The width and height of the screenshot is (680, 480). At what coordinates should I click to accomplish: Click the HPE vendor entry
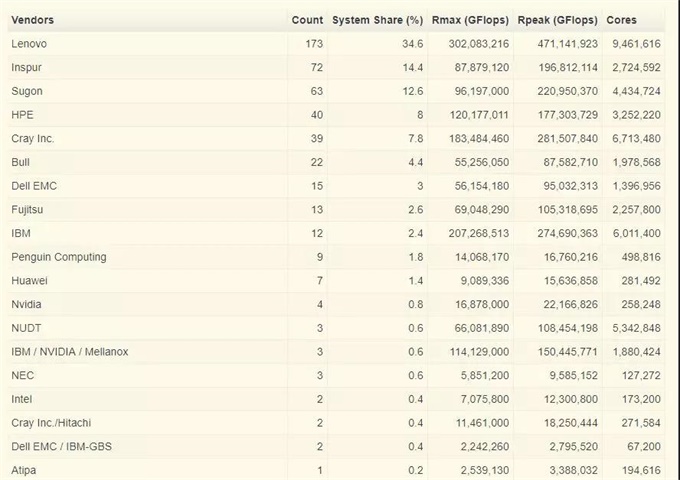(22, 115)
